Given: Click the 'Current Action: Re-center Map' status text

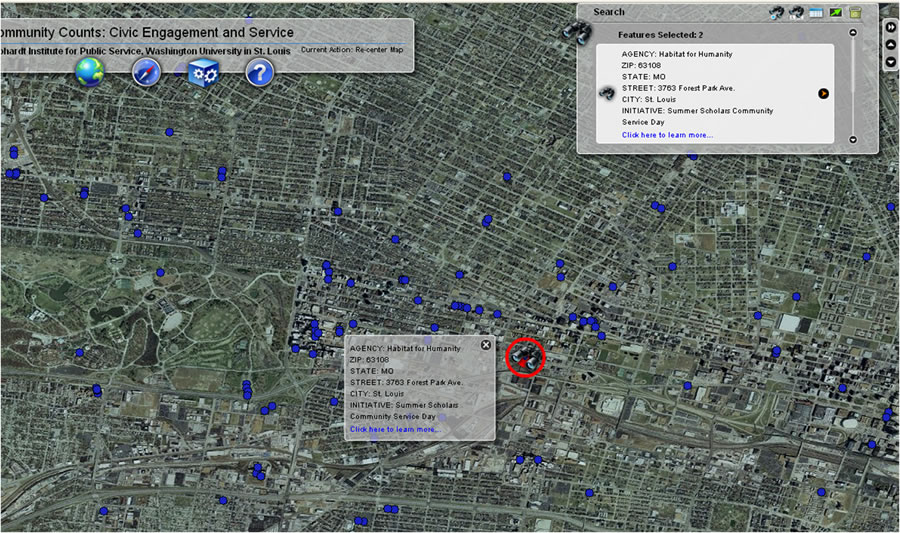Looking at the screenshot, I should click(352, 50).
